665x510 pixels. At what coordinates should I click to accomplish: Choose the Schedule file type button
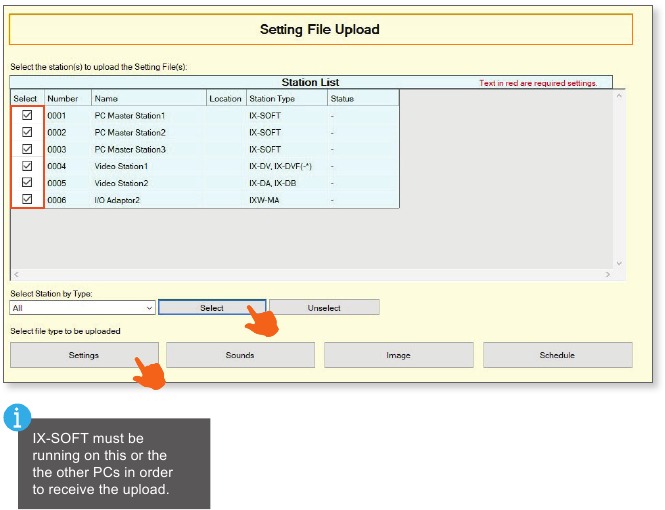coord(557,355)
